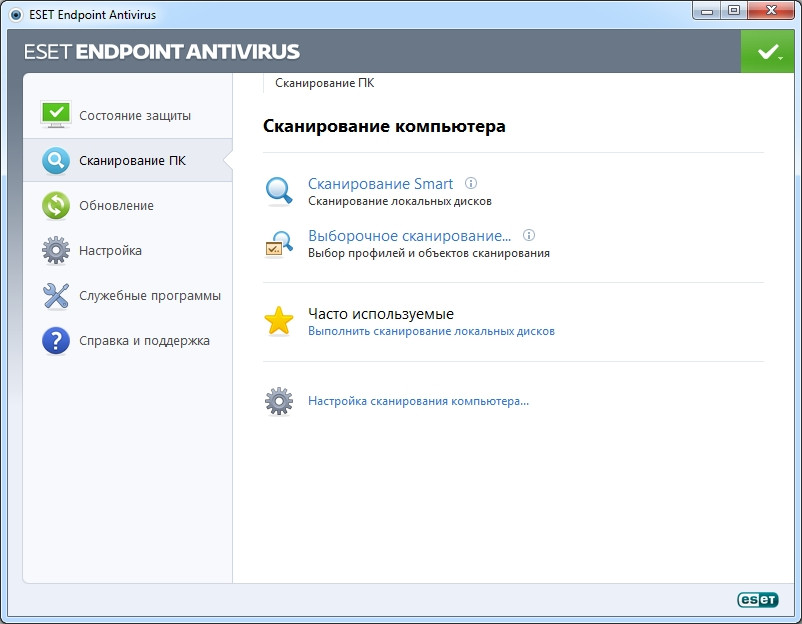Click the magnifier icon for Сканирование Smart
802x624 pixels.
[279, 191]
